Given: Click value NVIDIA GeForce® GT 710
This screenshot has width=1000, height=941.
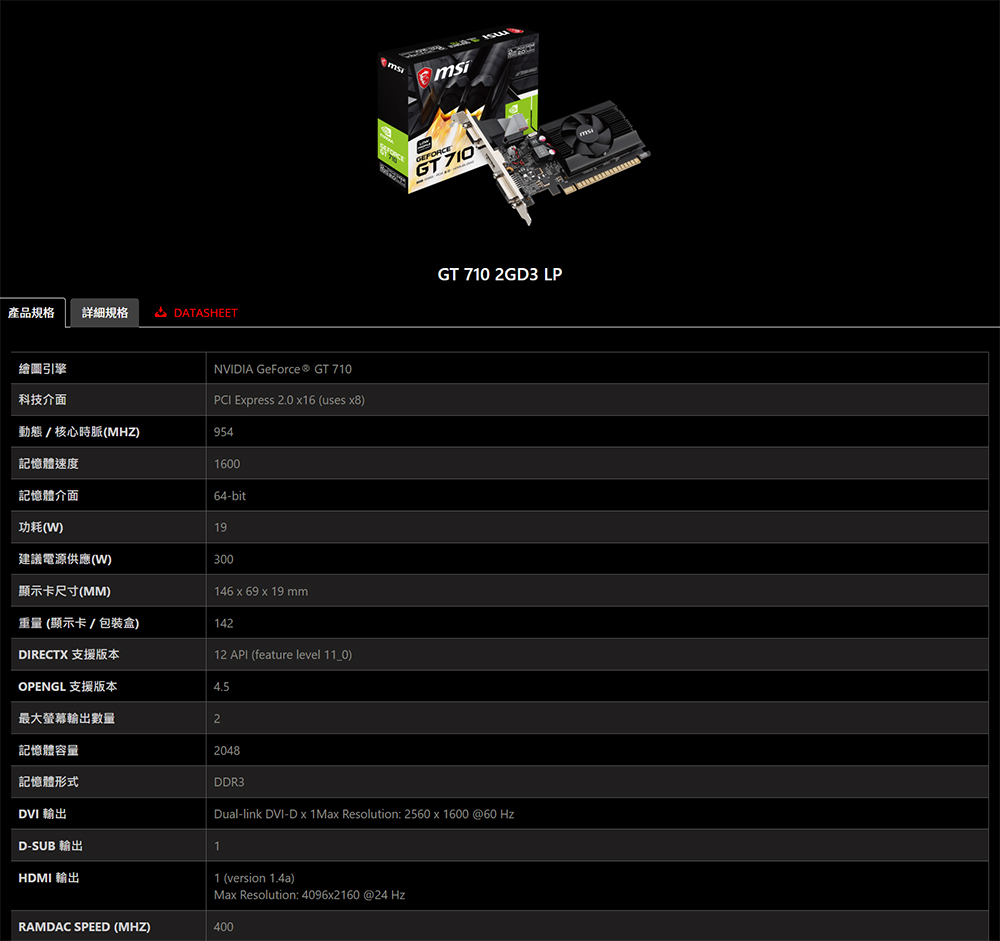Looking at the screenshot, I should (x=283, y=369).
